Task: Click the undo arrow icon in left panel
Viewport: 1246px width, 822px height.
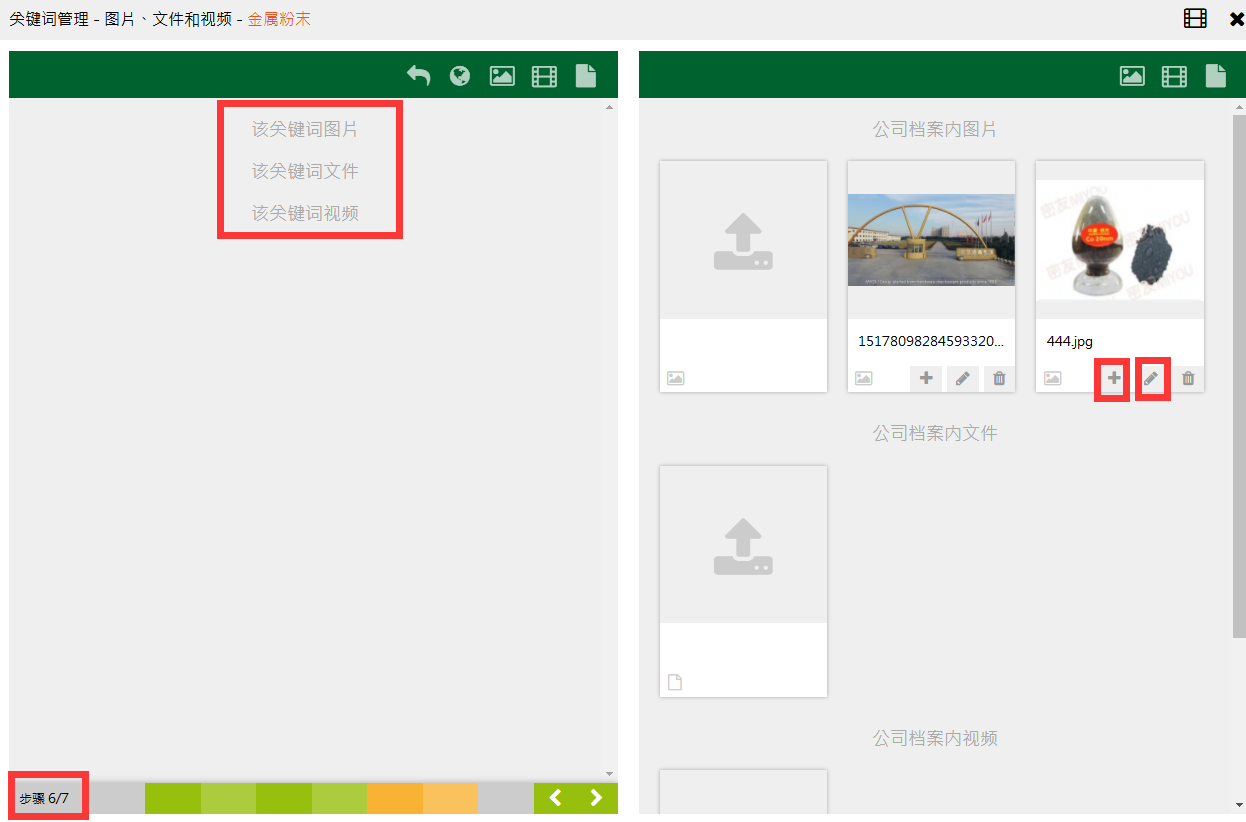Action: tap(418, 76)
